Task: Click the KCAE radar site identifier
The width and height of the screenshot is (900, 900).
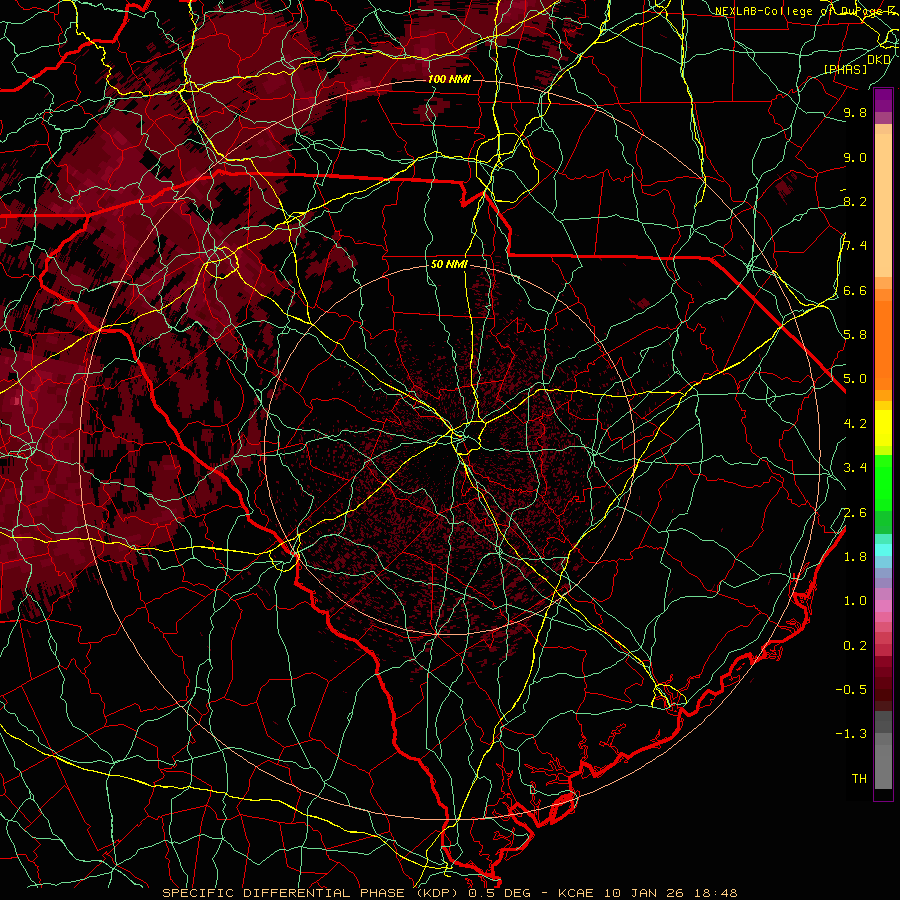Action: pyautogui.click(x=576, y=893)
